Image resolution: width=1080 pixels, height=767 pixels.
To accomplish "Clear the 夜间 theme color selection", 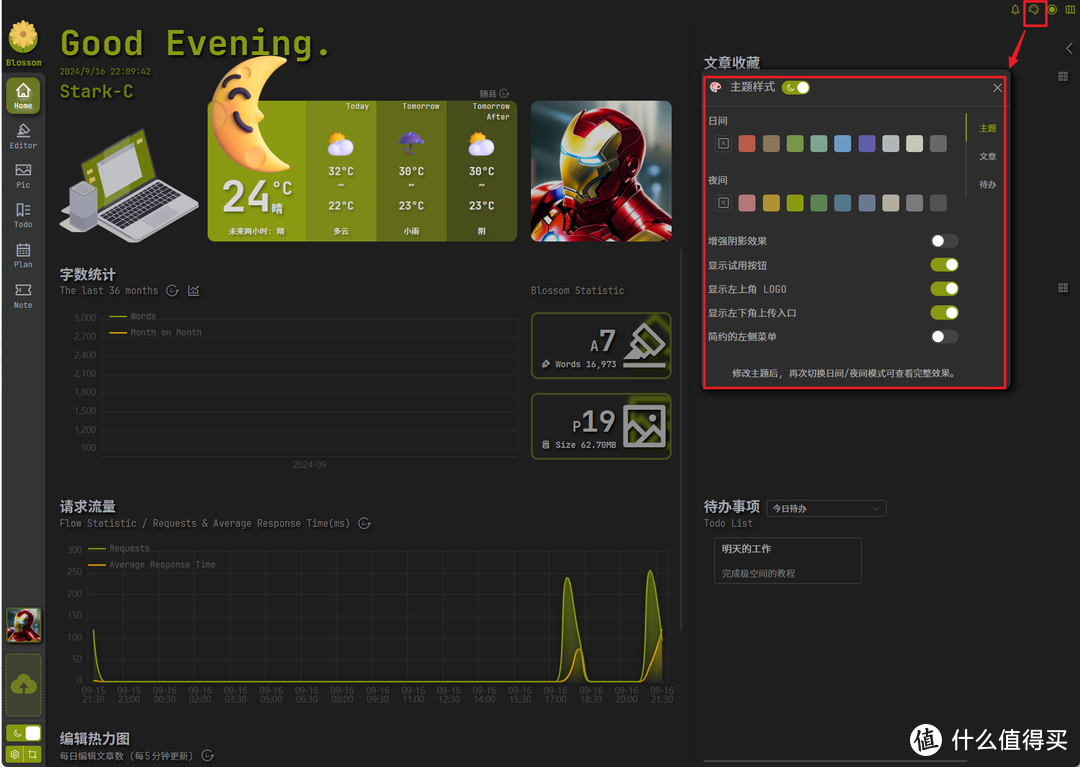I will [723, 202].
